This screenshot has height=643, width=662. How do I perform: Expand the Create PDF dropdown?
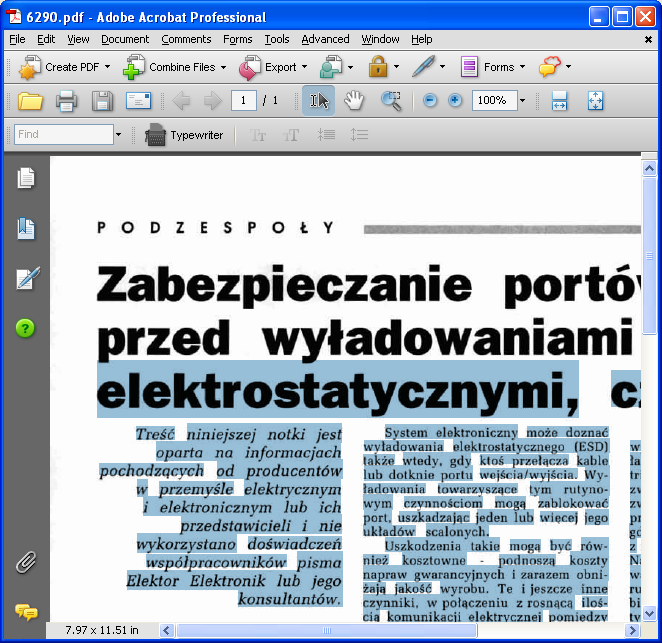tap(107, 68)
